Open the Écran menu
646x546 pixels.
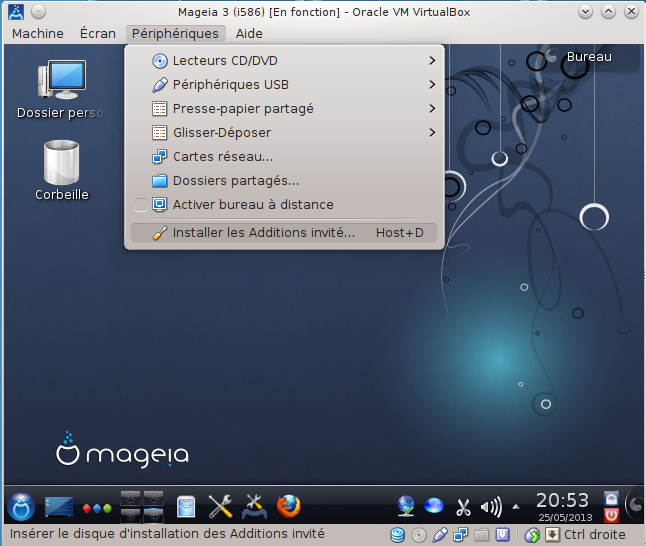[98, 33]
